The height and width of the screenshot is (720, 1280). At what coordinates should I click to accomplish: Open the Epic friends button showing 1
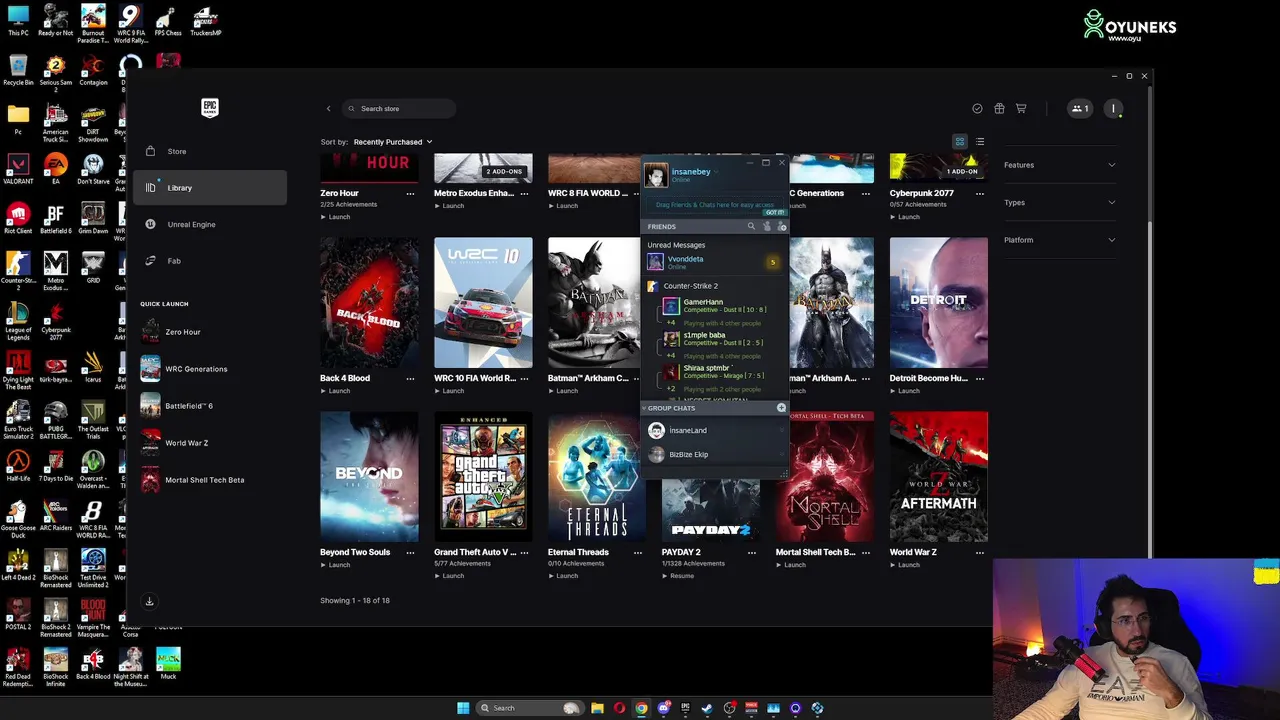1080,108
